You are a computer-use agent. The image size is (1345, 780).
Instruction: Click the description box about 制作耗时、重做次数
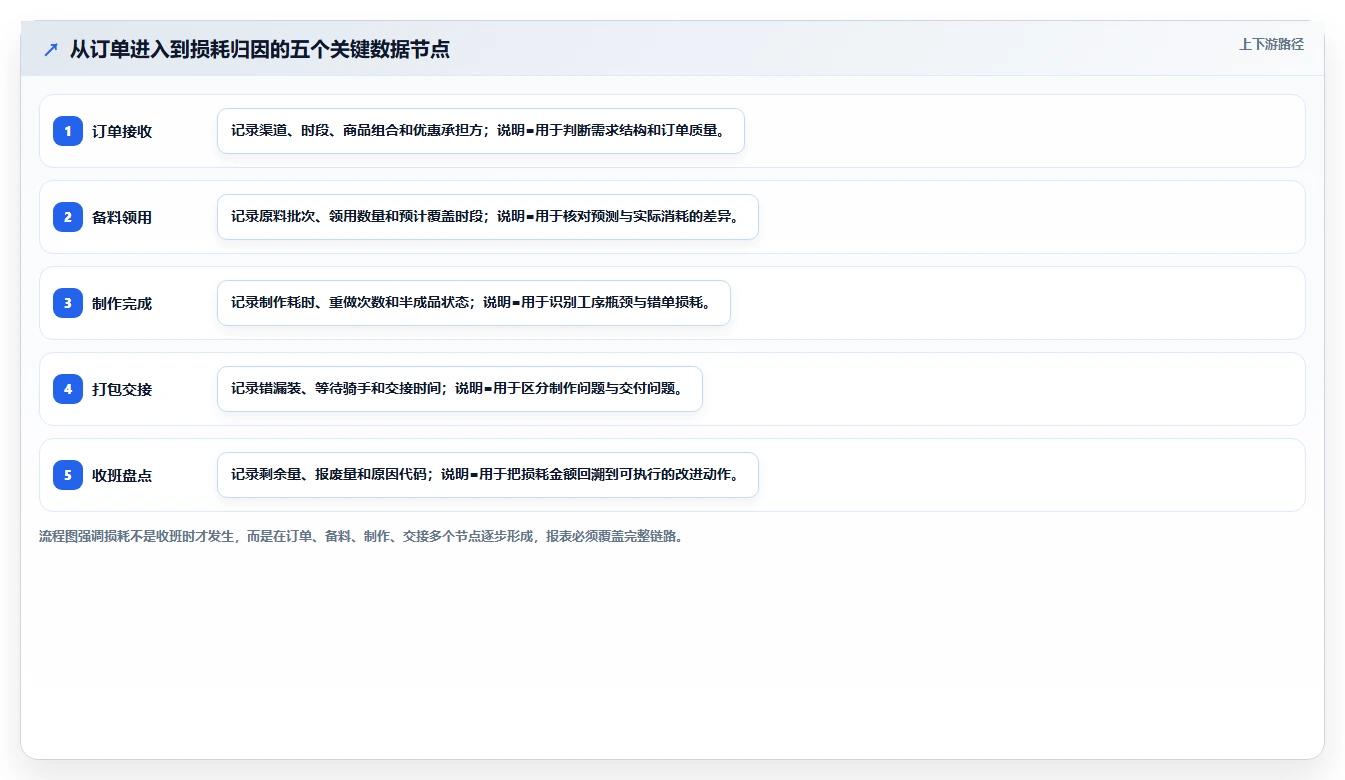tap(474, 303)
